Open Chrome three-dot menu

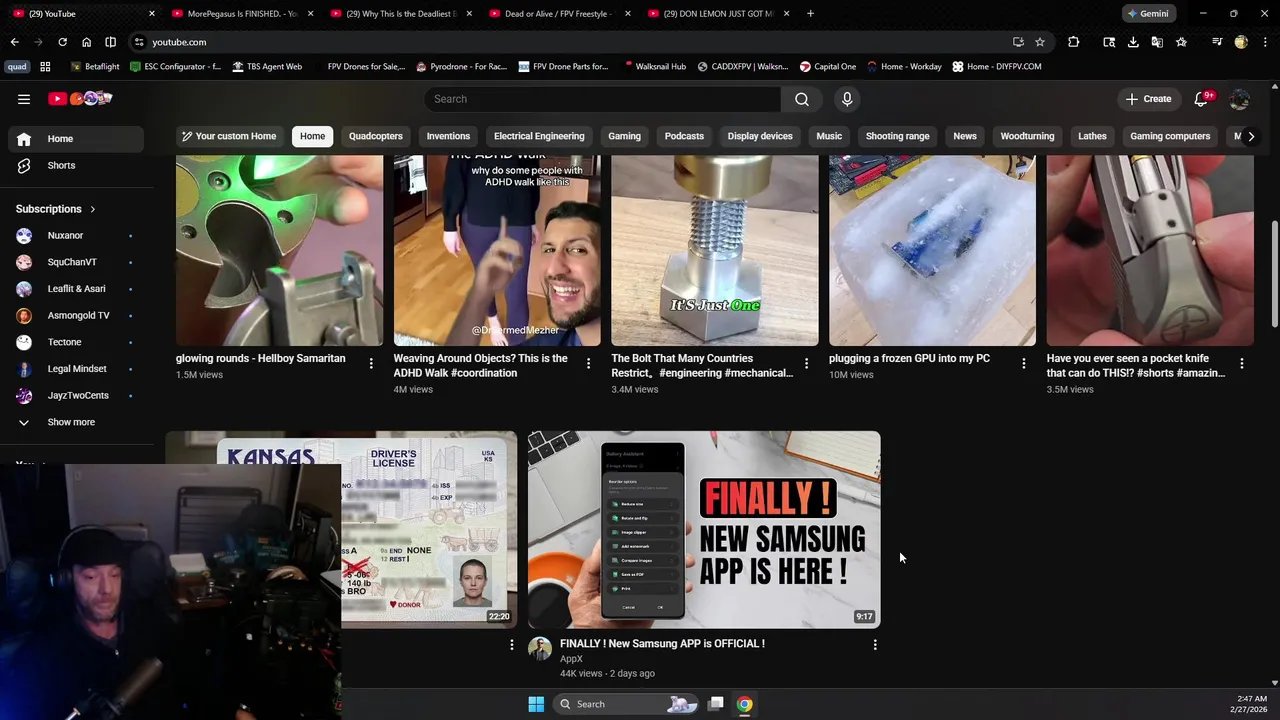[1265, 42]
